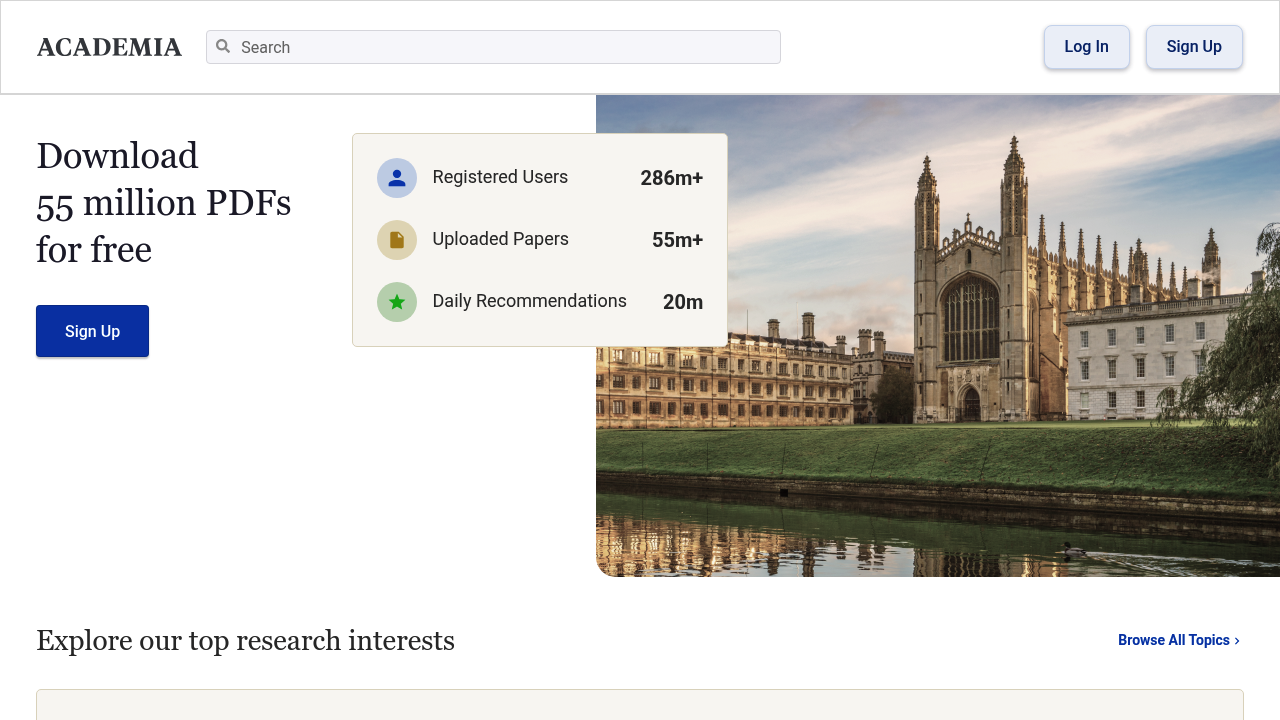This screenshot has height=720, width=1280.
Task: Click the 20m statistic
Action: click(x=683, y=302)
